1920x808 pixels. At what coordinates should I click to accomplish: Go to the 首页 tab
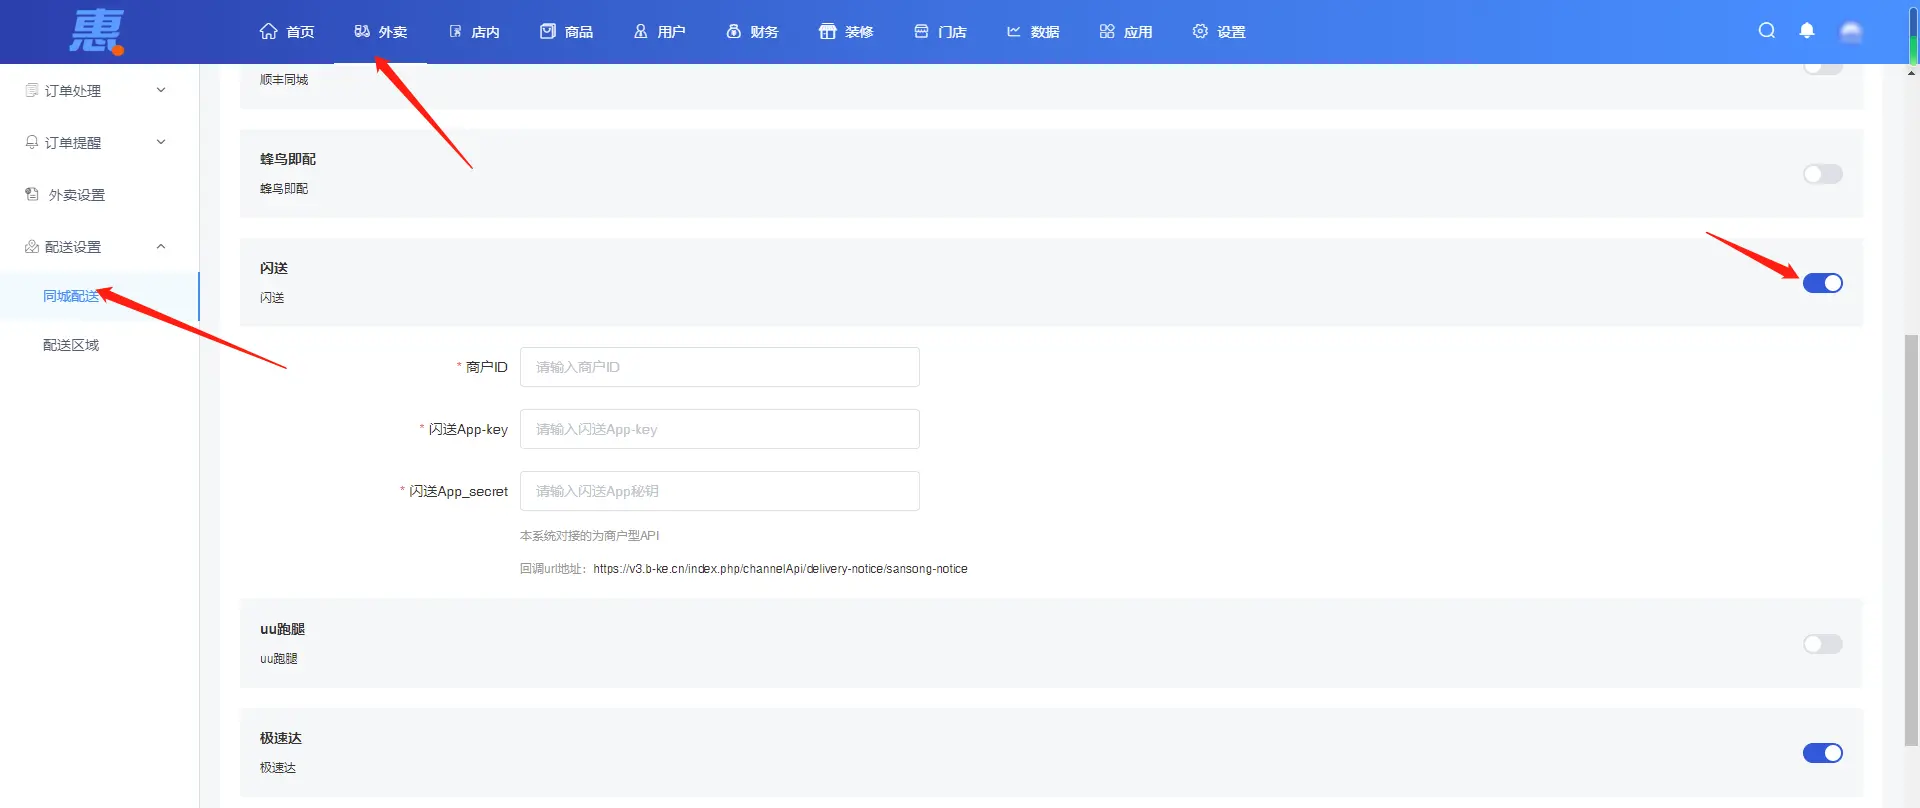tap(300, 32)
